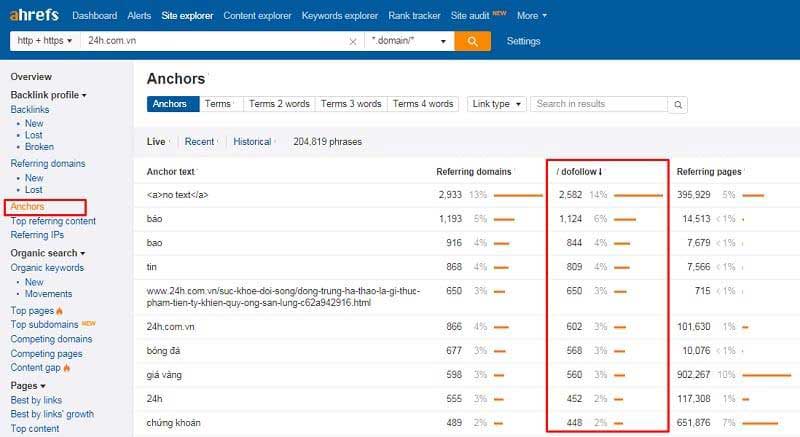Click the orange search button
Image resolution: width=800 pixels, height=437 pixels.
(x=472, y=41)
